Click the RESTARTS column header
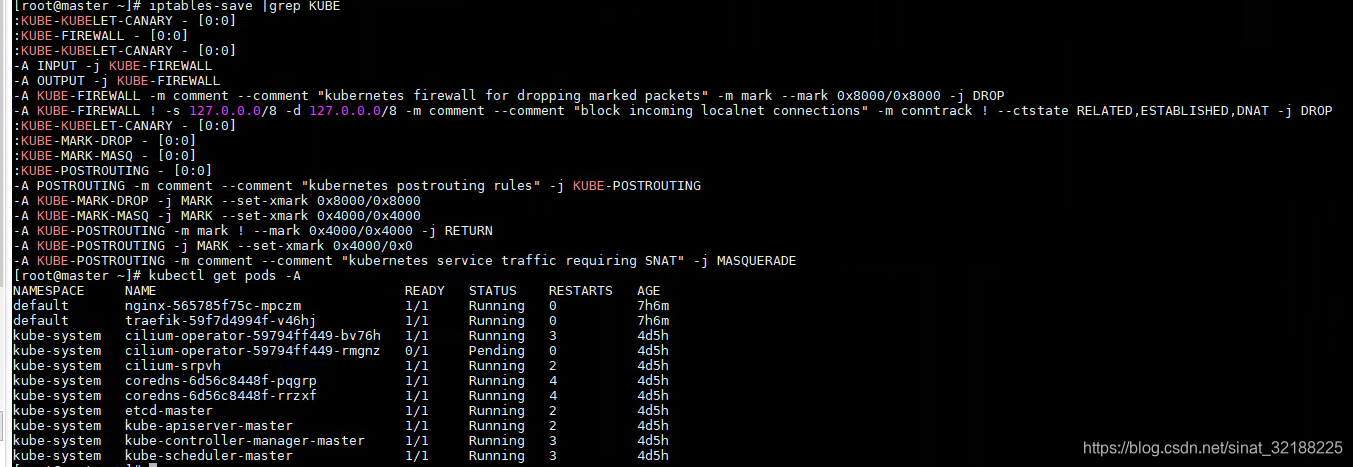This screenshot has height=467, width=1353. (x=581, y=290)
